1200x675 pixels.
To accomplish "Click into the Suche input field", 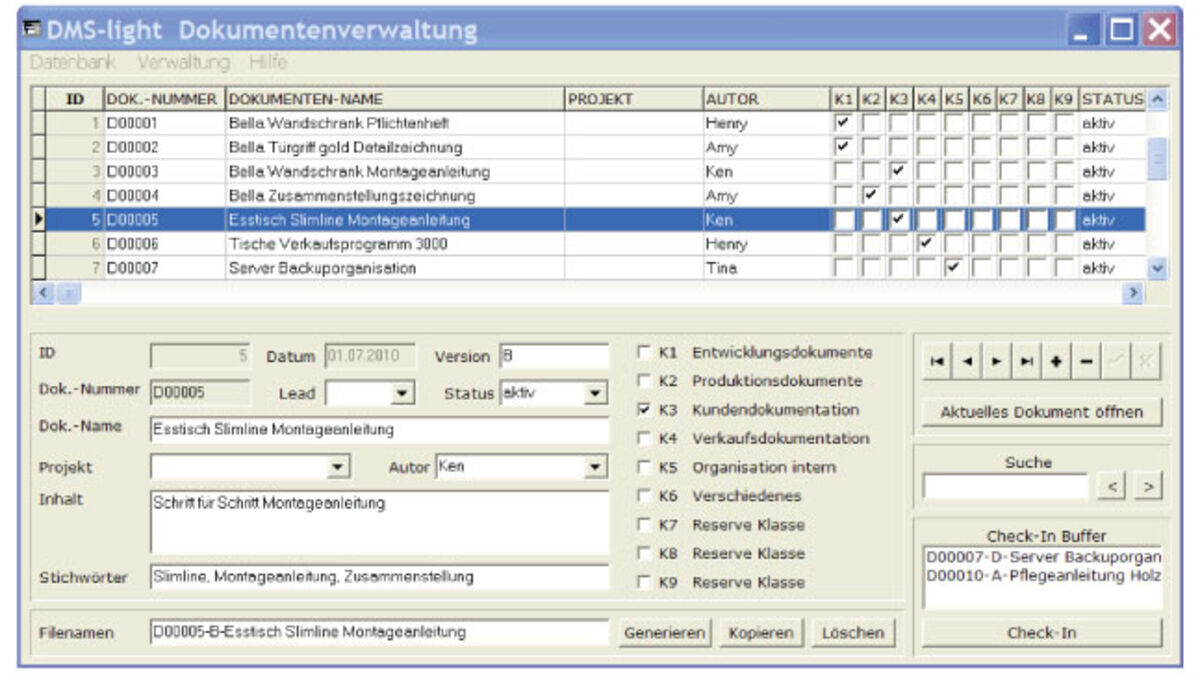I will 1004,487.
